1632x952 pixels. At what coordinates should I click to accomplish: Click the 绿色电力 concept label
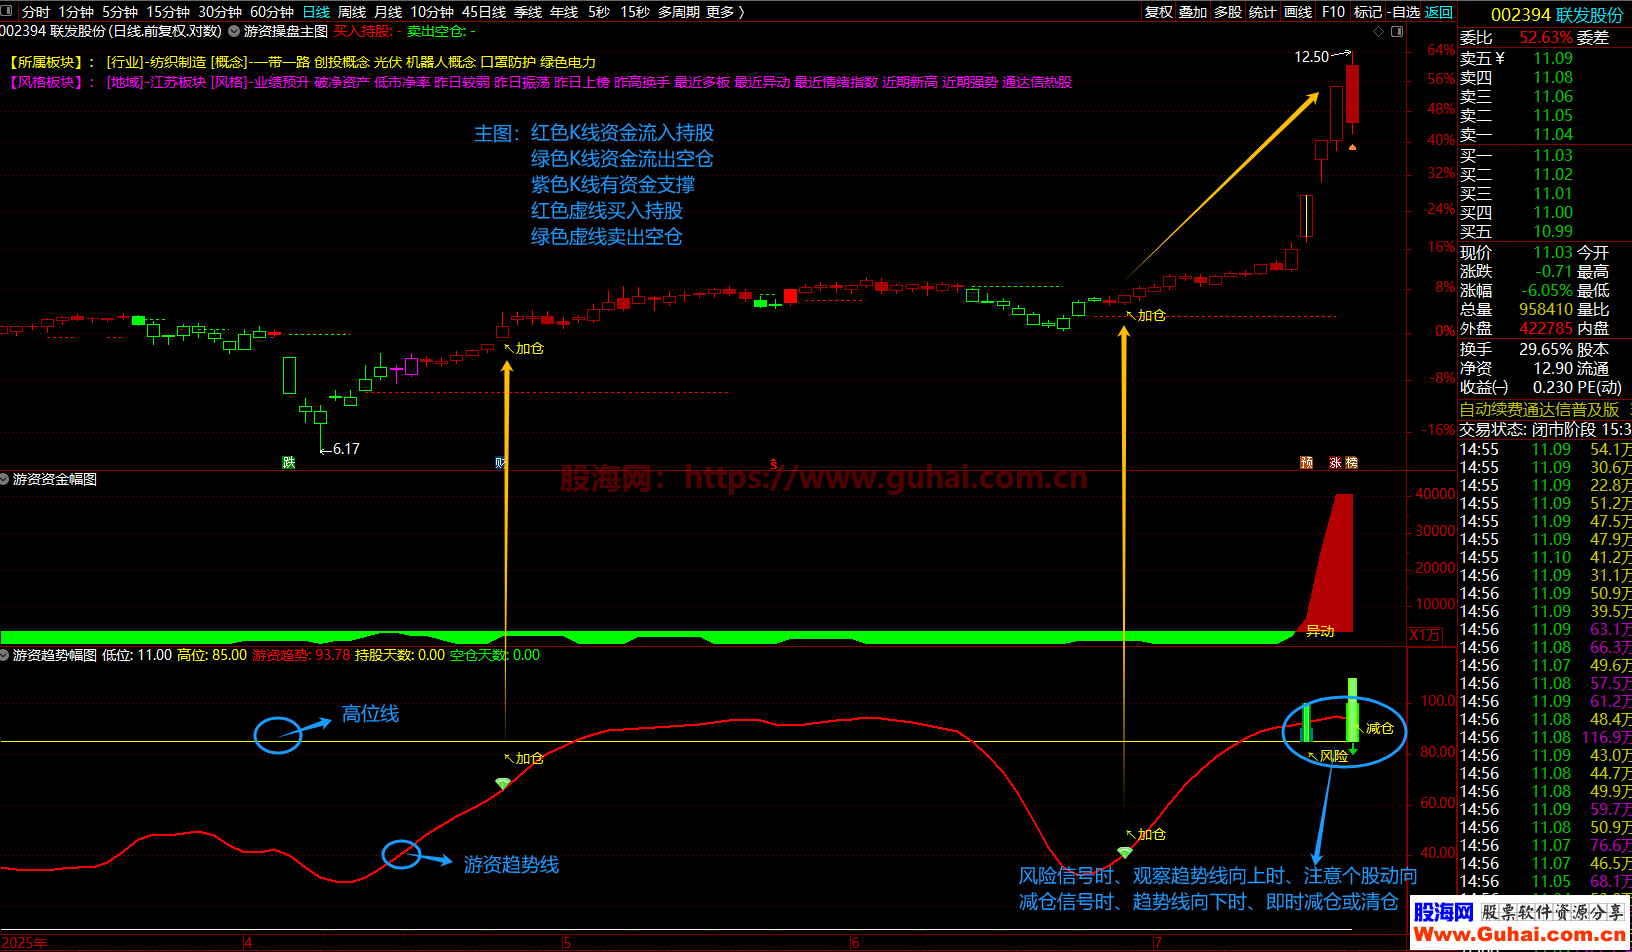(x=568, y=62)
